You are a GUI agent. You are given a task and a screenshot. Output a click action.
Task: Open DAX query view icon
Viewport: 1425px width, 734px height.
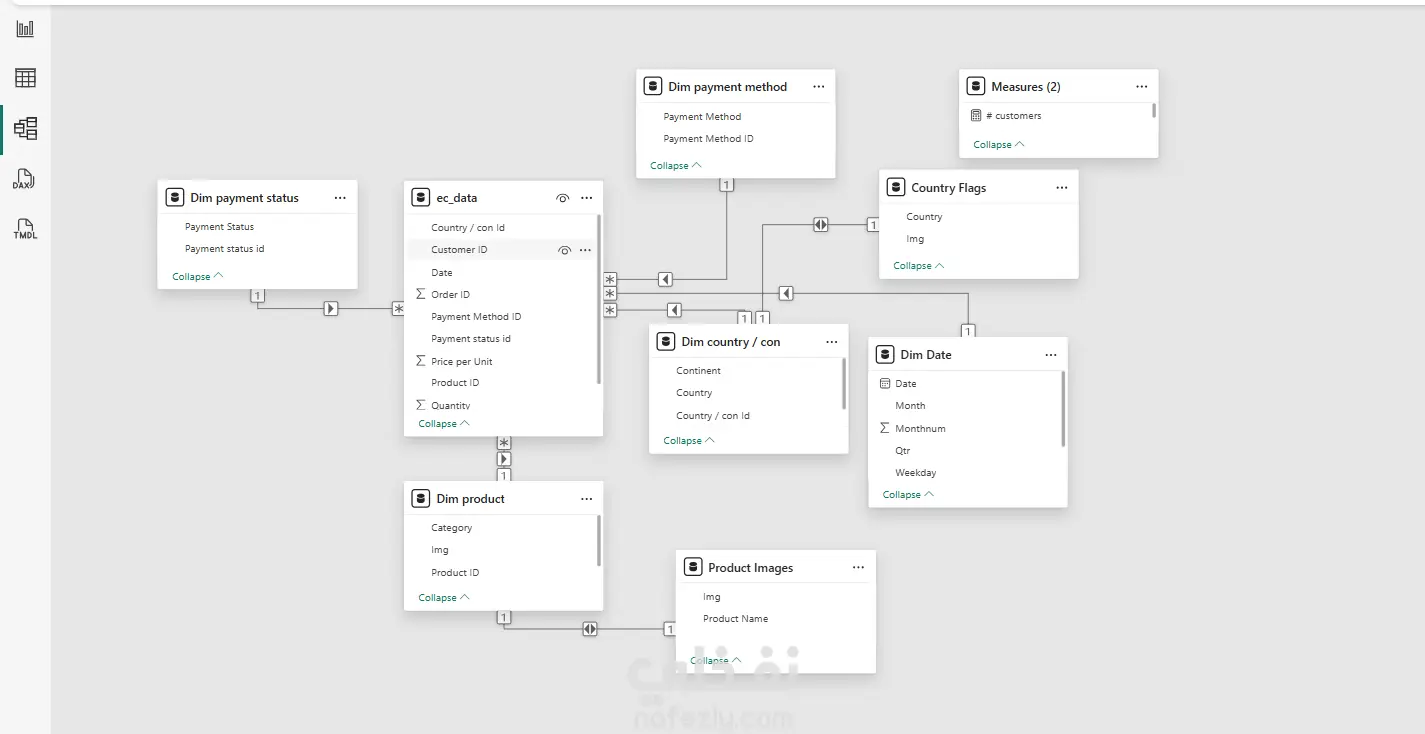coord(24,180)
